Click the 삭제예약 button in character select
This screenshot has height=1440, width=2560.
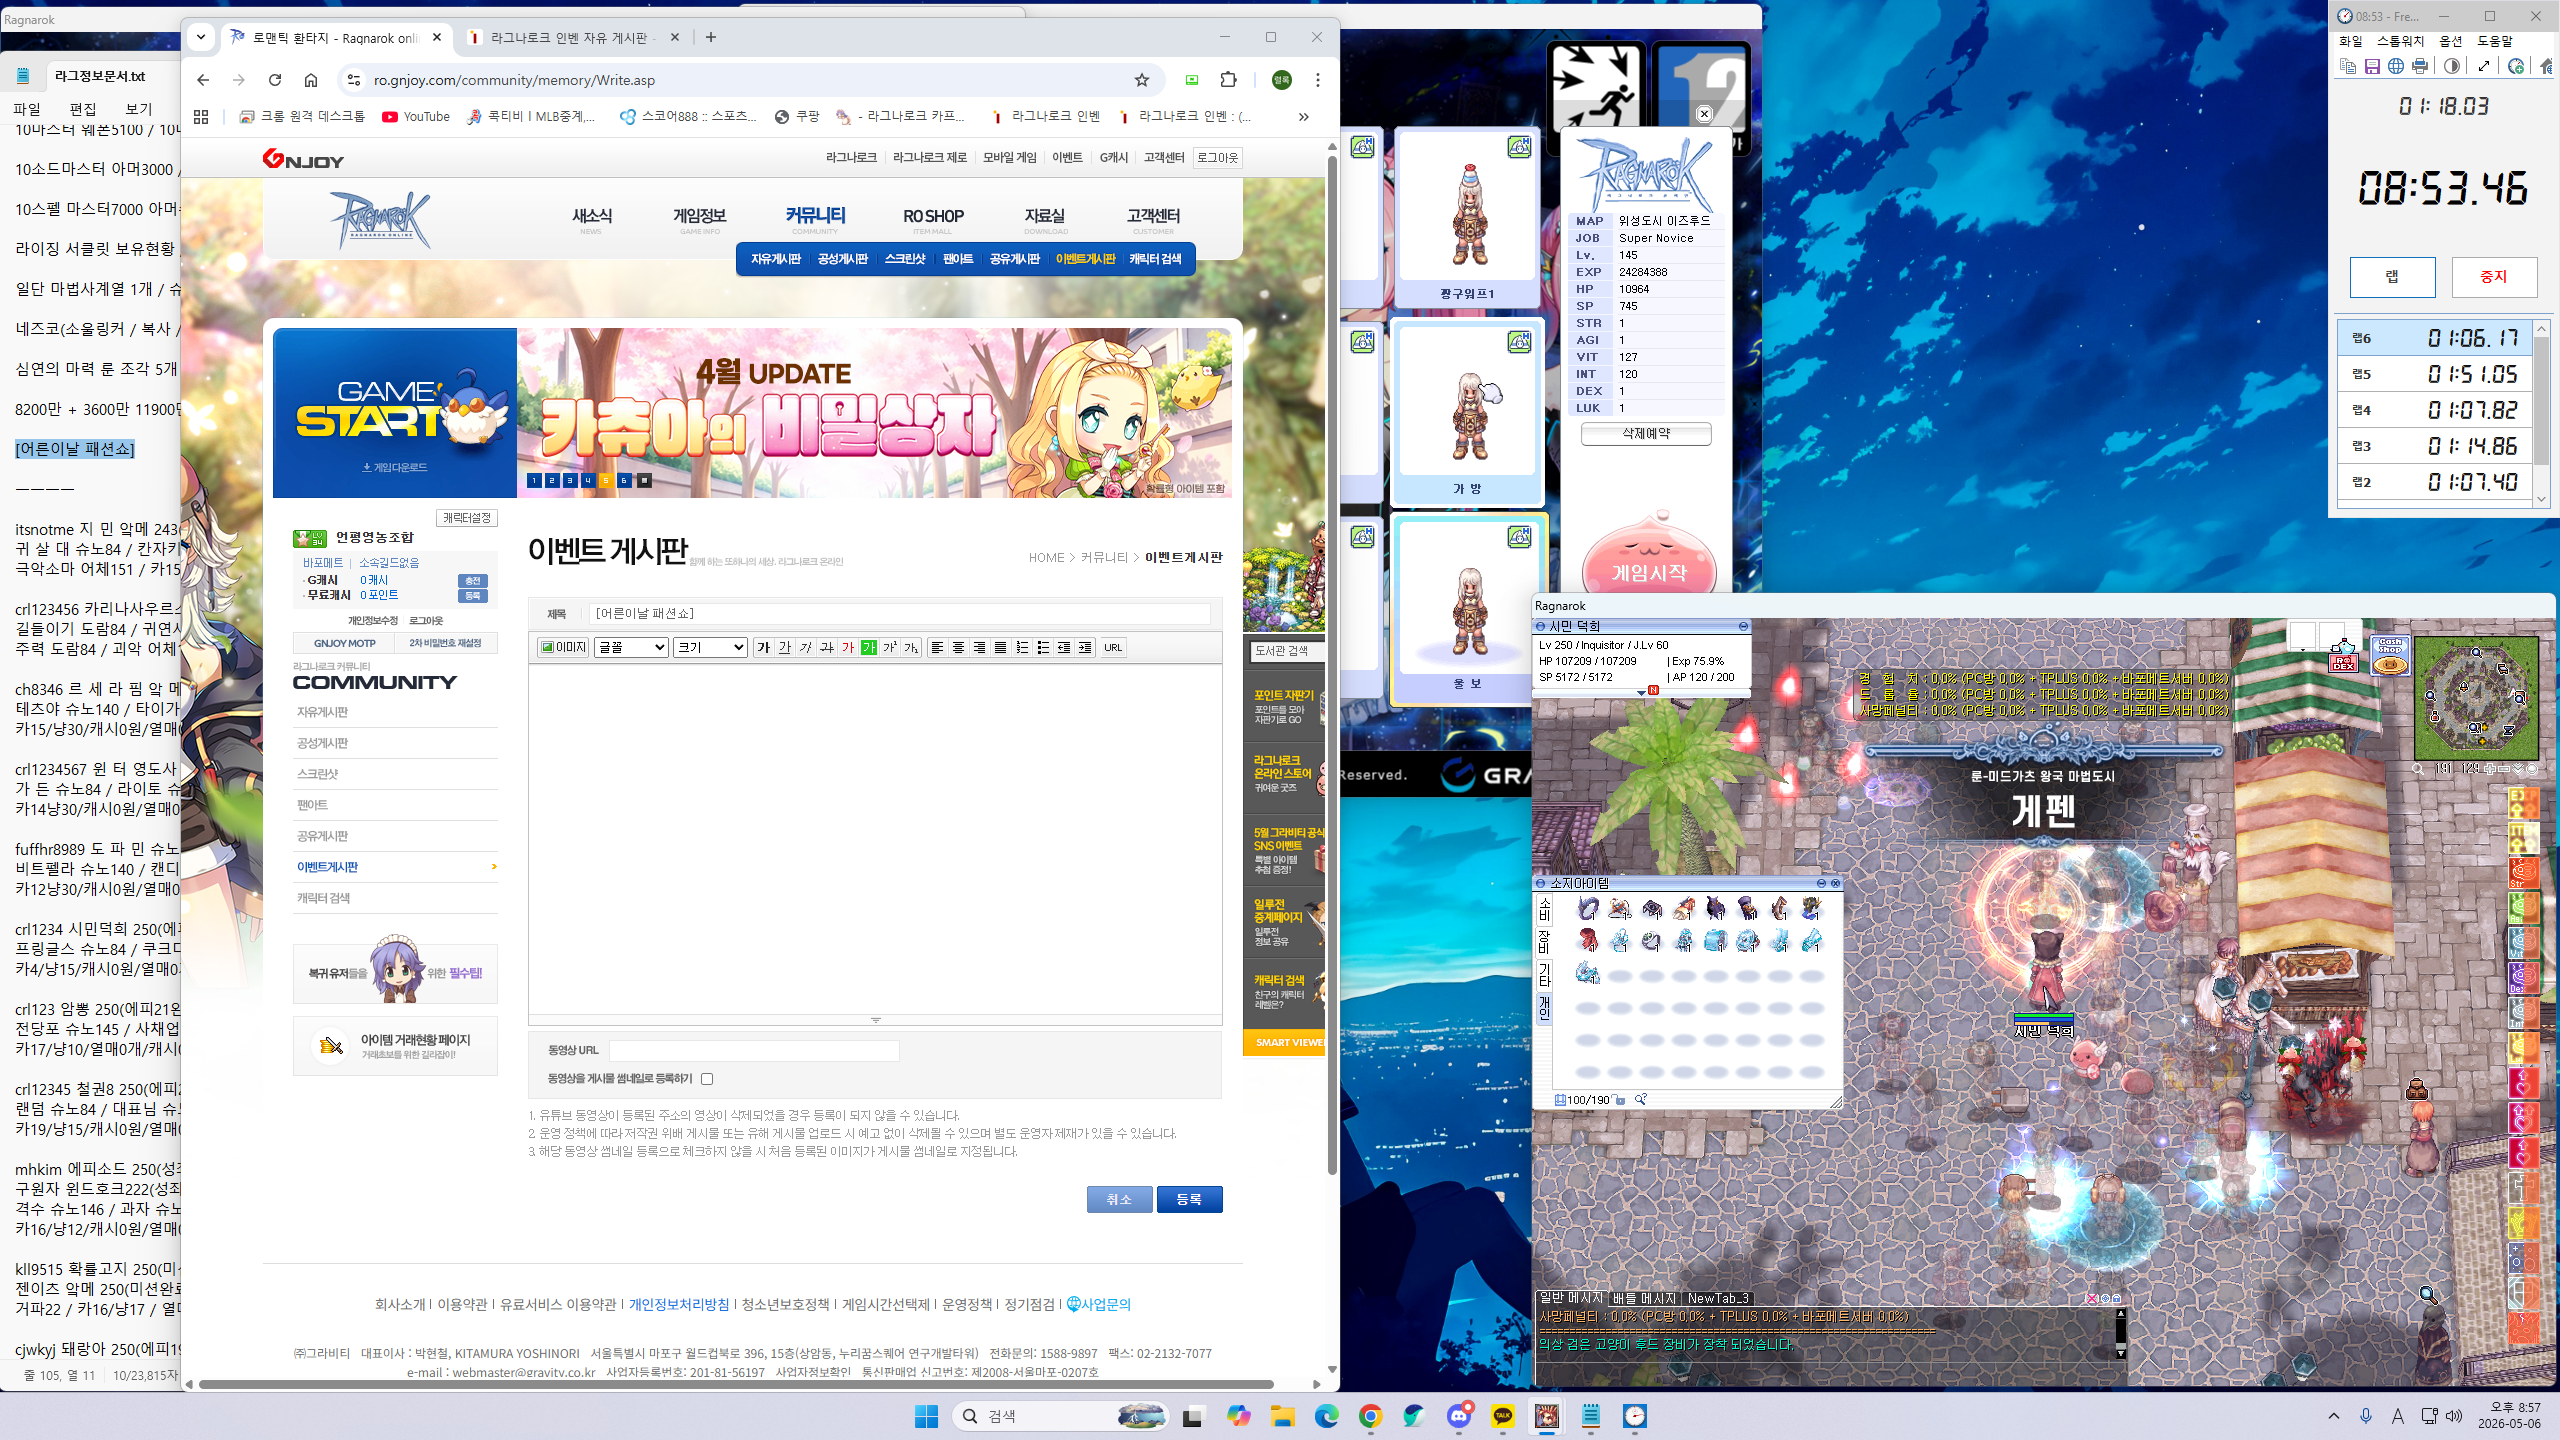tap(1646, 434)
